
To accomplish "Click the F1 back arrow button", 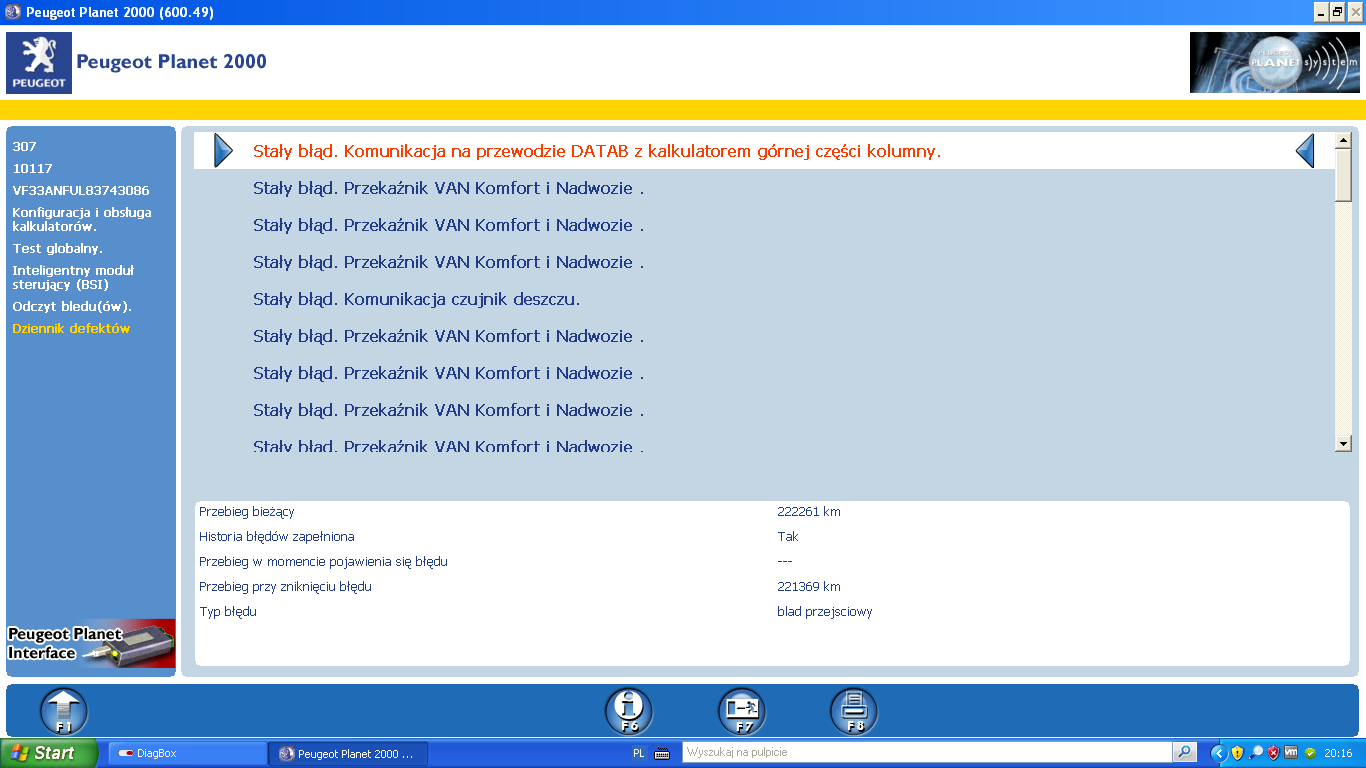I will tap(63, 712).
